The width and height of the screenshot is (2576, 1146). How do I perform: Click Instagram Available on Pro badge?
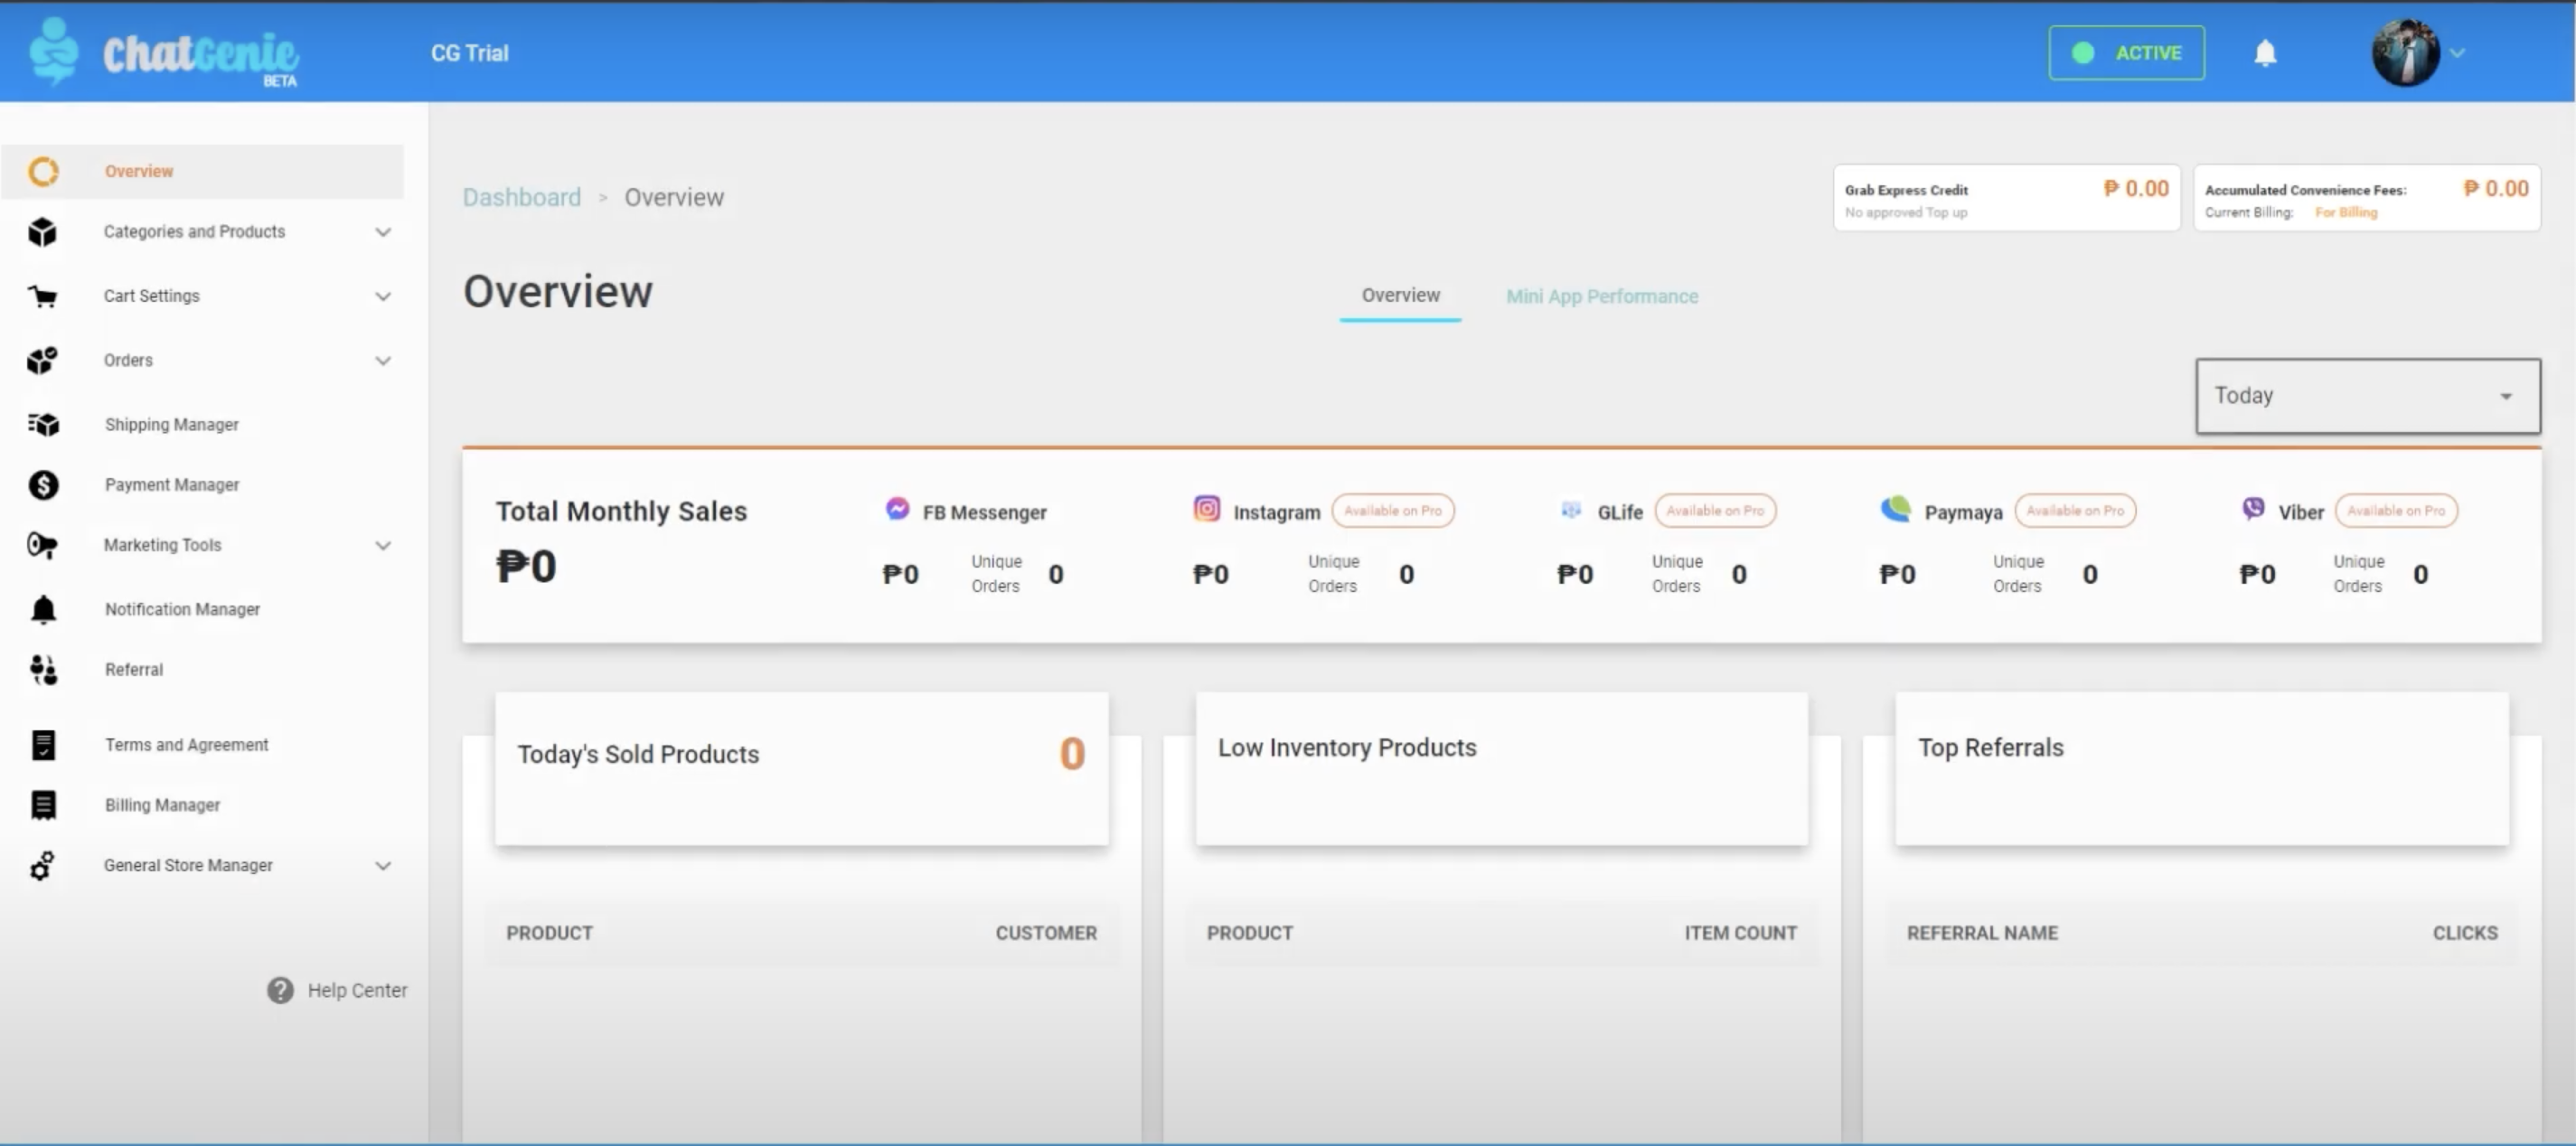tap(1392, 511)
